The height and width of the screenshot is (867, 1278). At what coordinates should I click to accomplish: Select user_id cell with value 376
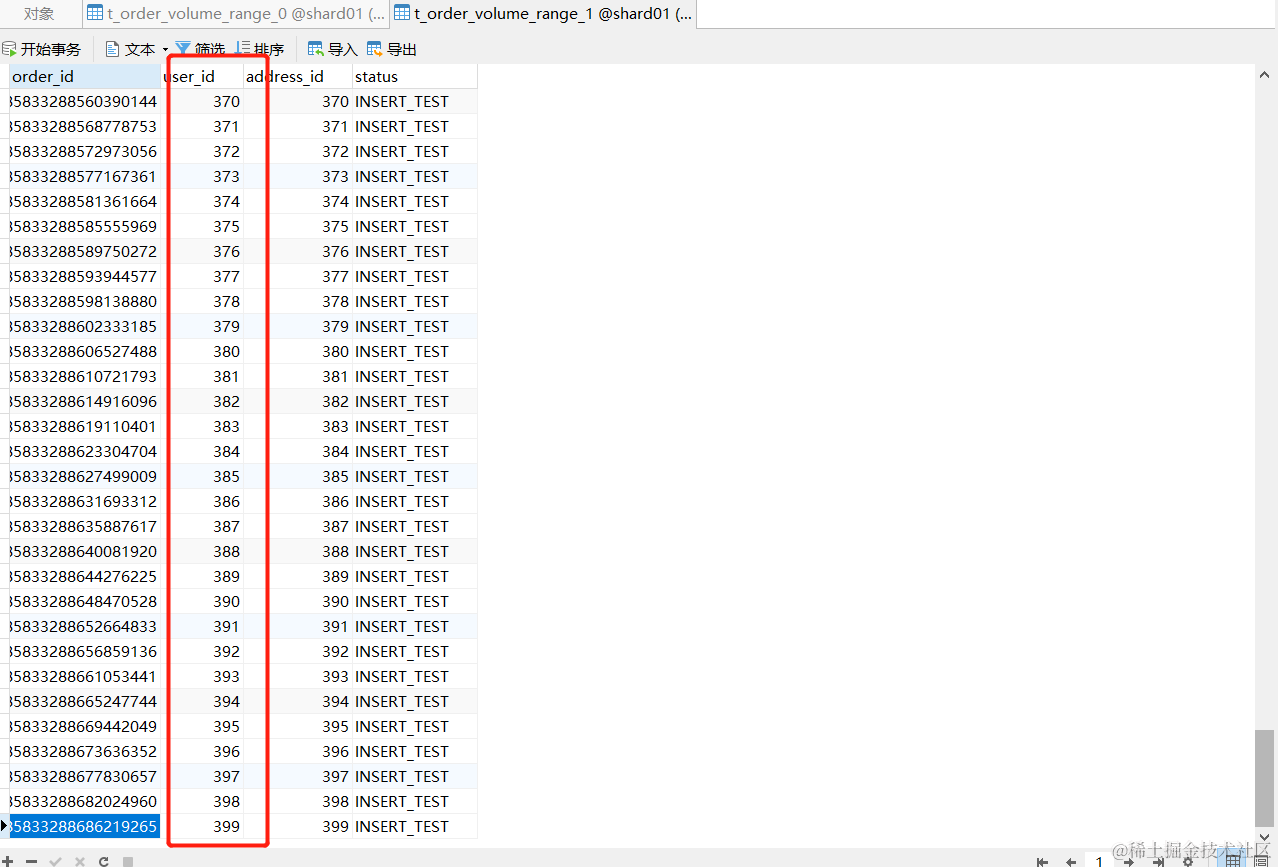tap(202, 251)
